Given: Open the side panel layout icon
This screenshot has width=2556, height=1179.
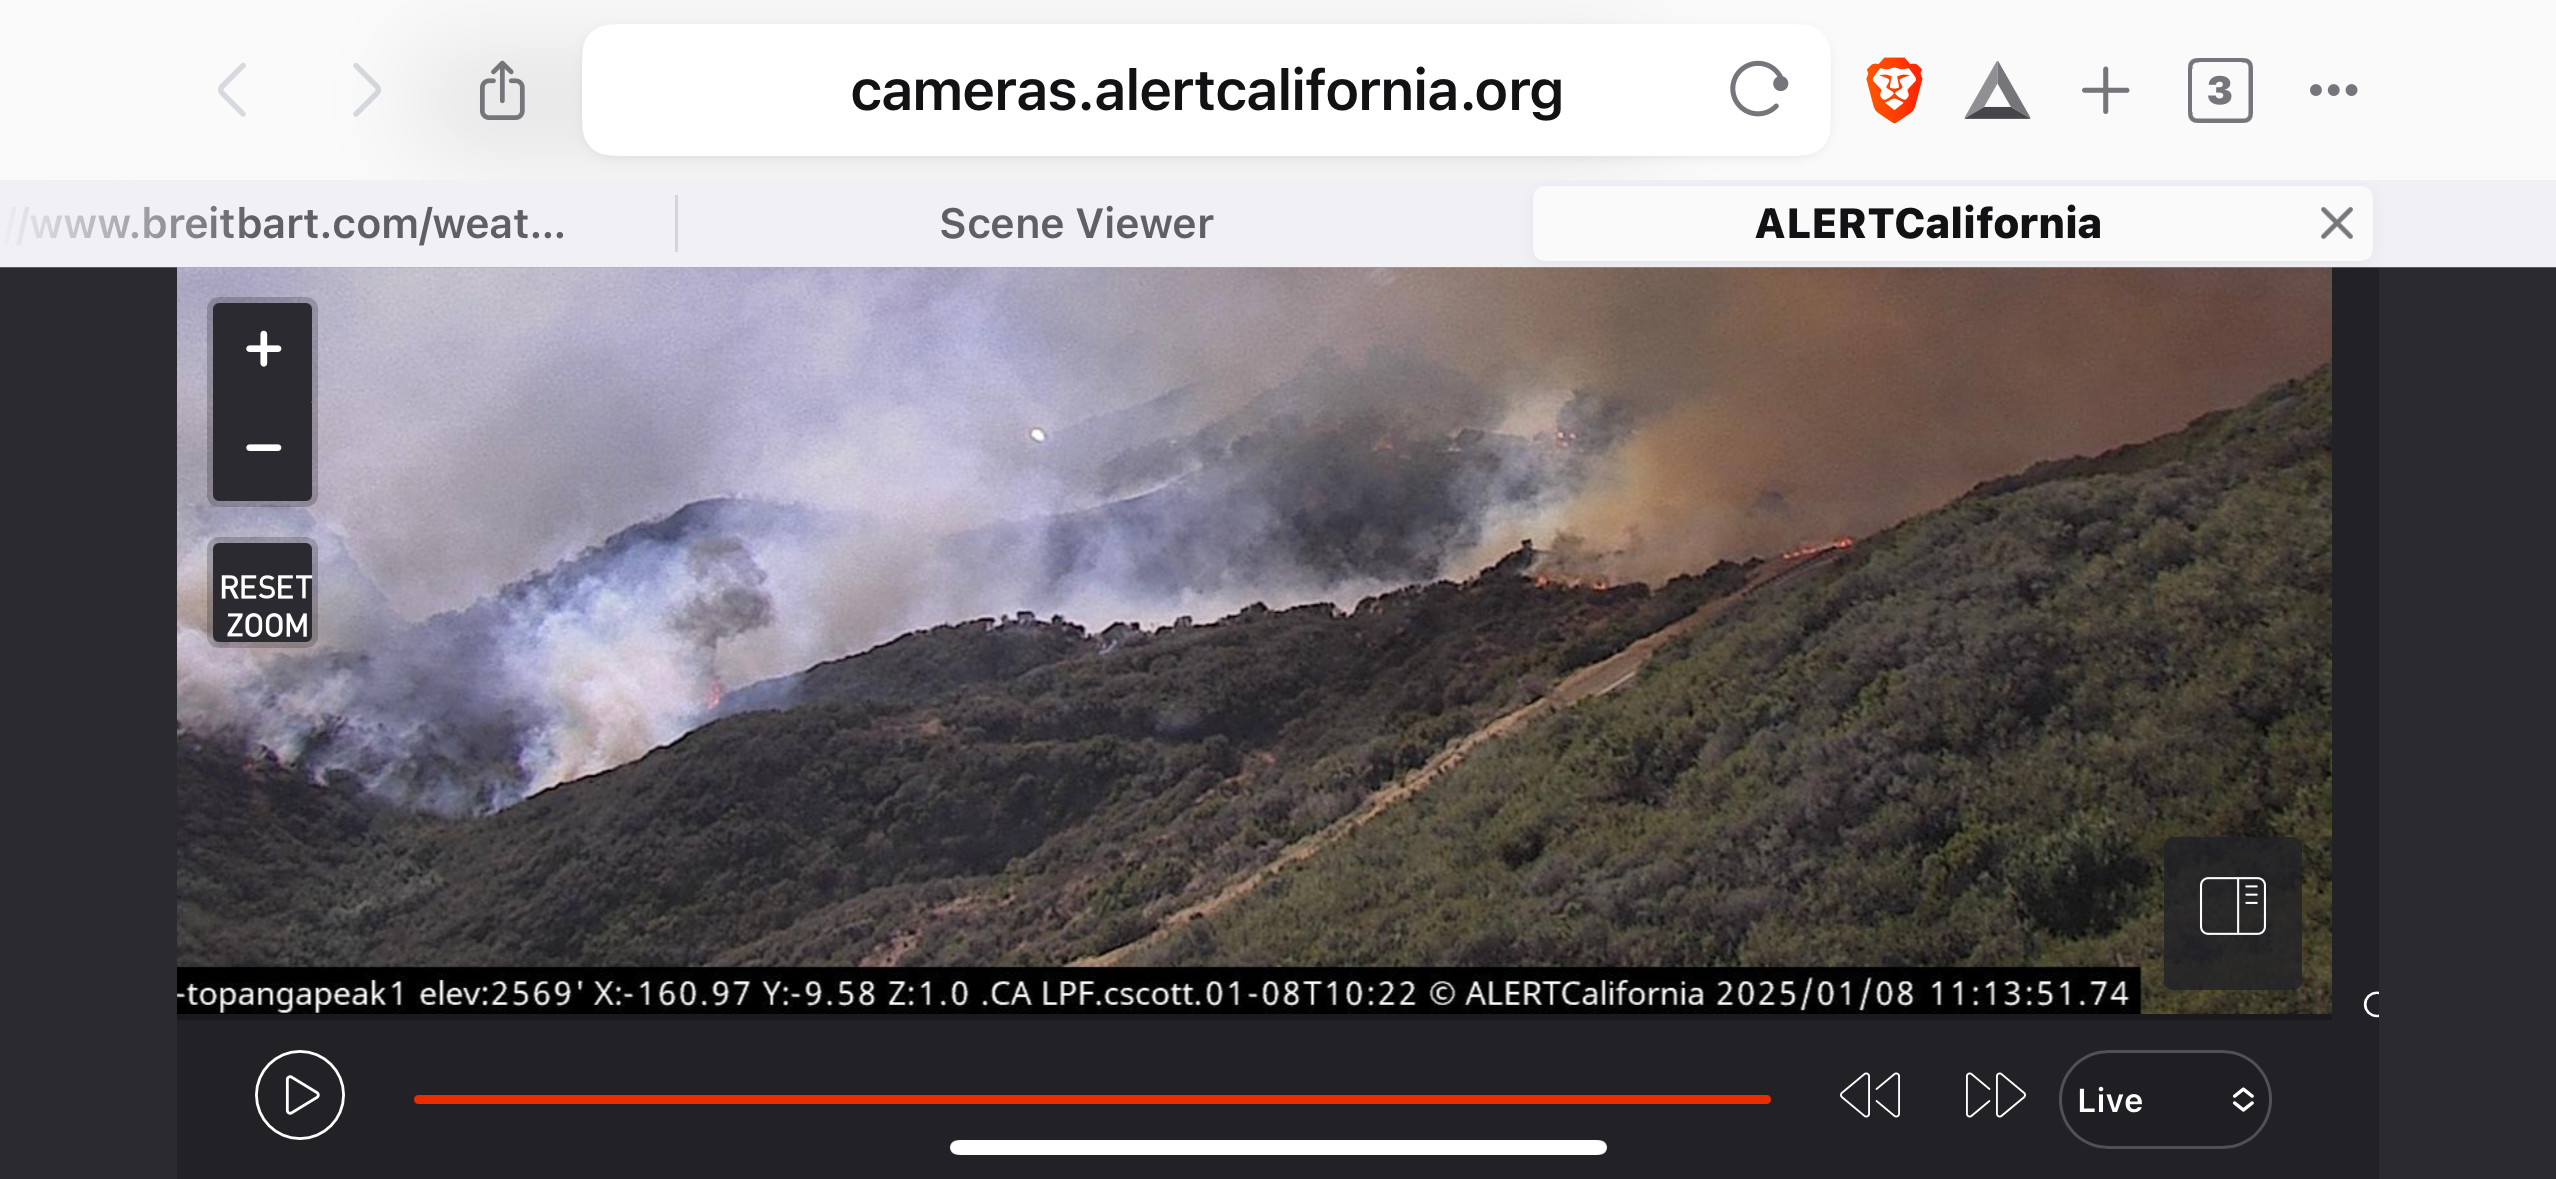Looking at the screenshot, I should tap(2232, 906).
